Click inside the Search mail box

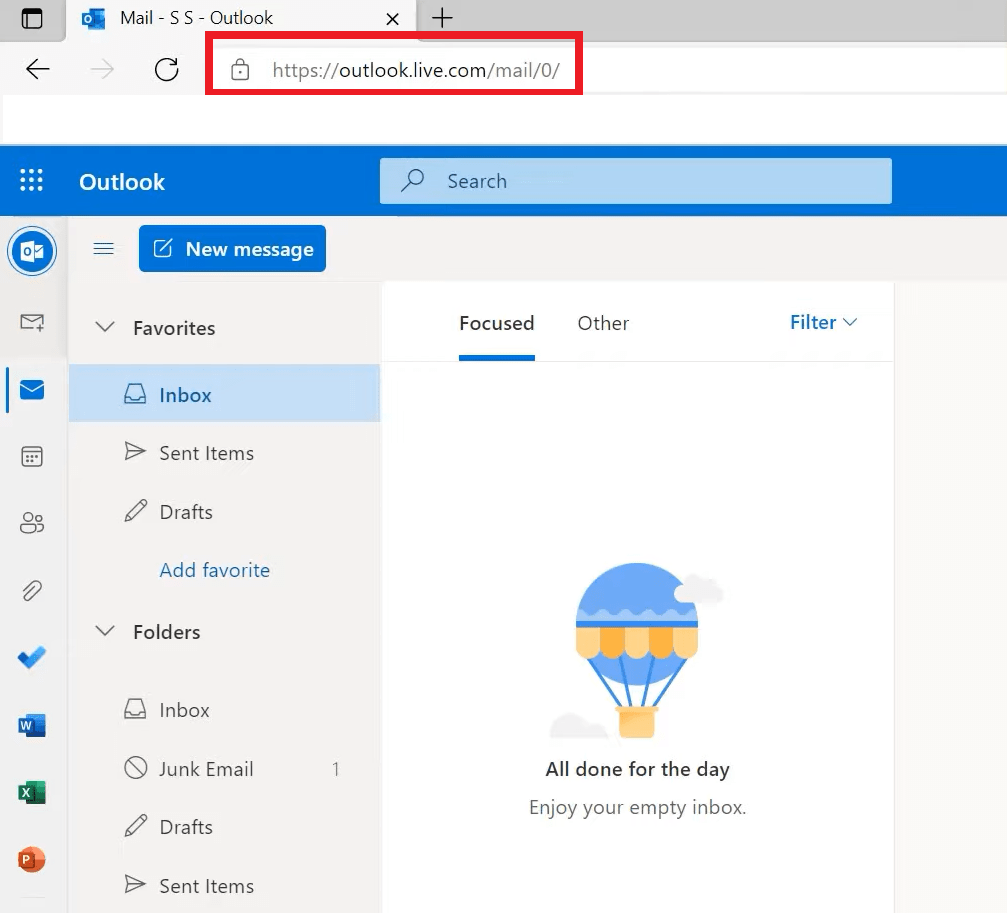[635, 181]
